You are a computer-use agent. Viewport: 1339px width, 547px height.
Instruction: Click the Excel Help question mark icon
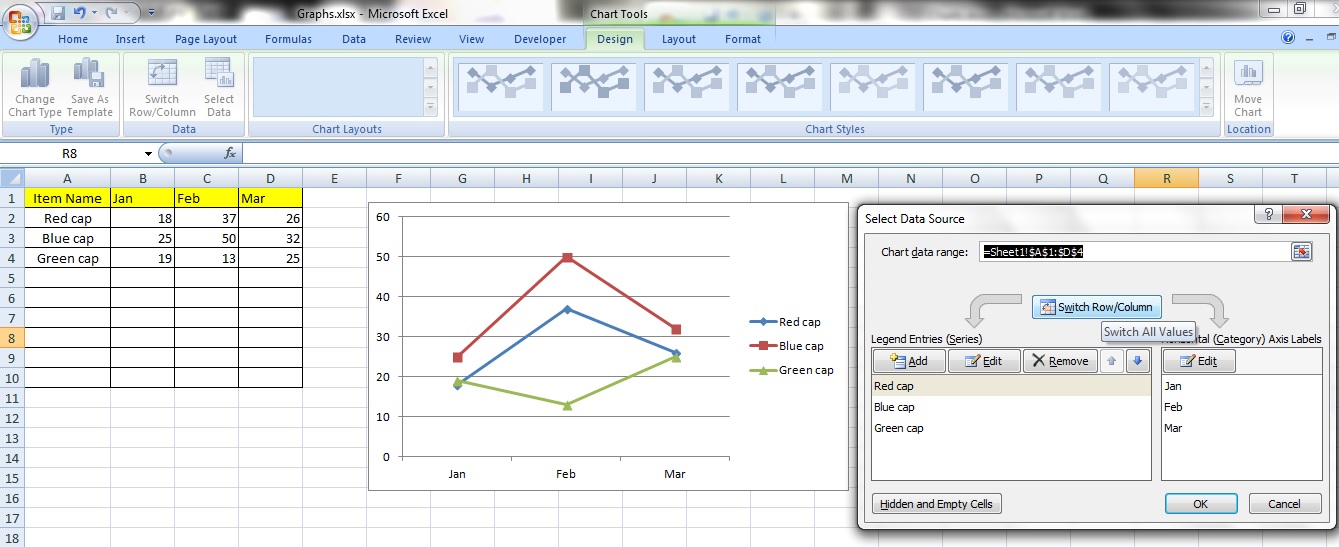pyautogui.click(x=1288, y=38)
